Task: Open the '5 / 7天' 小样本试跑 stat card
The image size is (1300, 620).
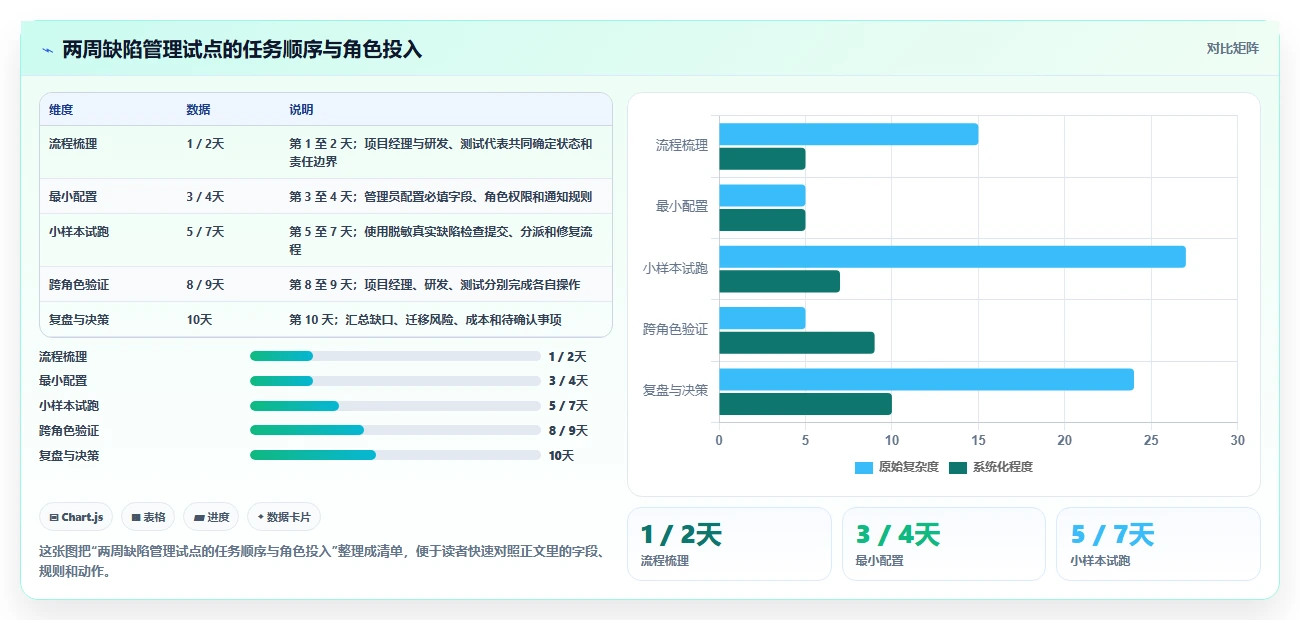Action: coord(1158,544)
